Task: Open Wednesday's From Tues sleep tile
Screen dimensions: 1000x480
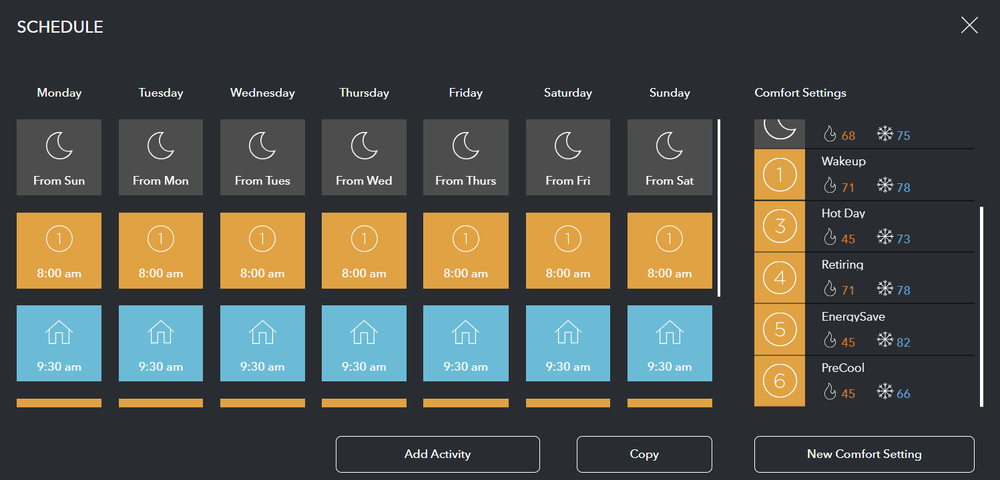Action: pos(262,157)
